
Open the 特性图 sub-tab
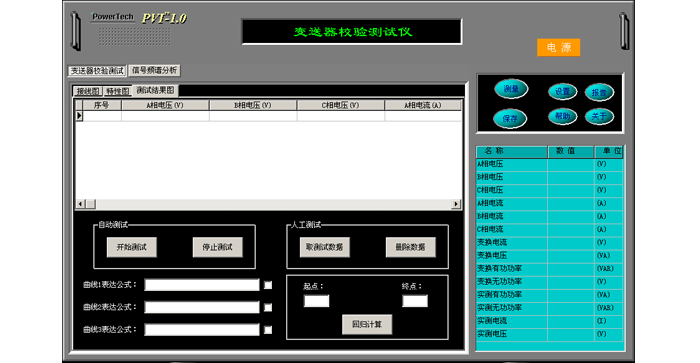118,91
